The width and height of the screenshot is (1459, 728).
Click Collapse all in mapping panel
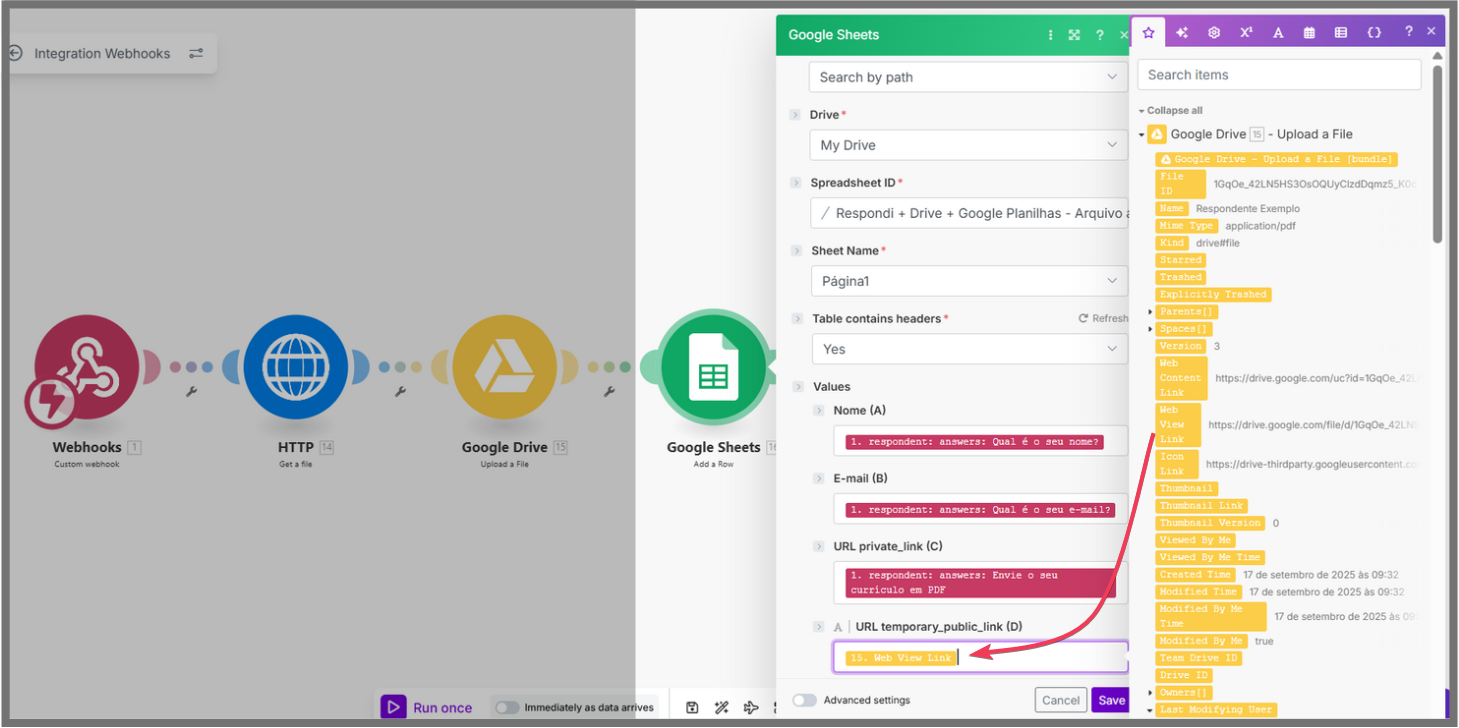tap(1174, 111)
